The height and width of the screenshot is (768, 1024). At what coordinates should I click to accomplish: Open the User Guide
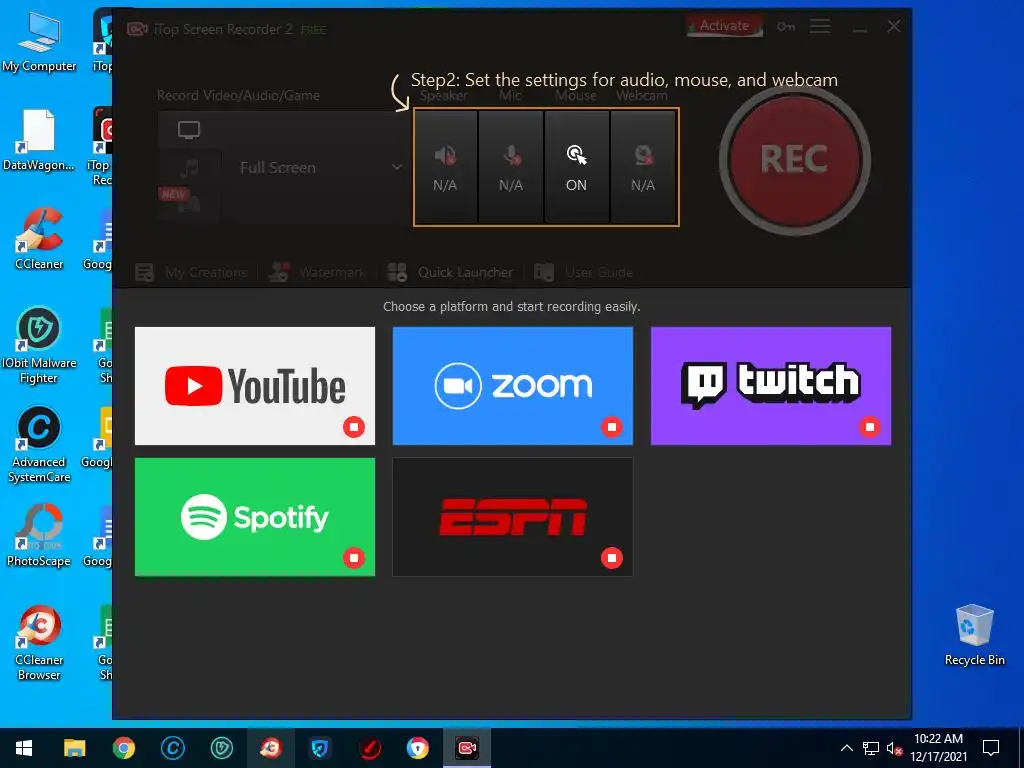tap(583, 272)
